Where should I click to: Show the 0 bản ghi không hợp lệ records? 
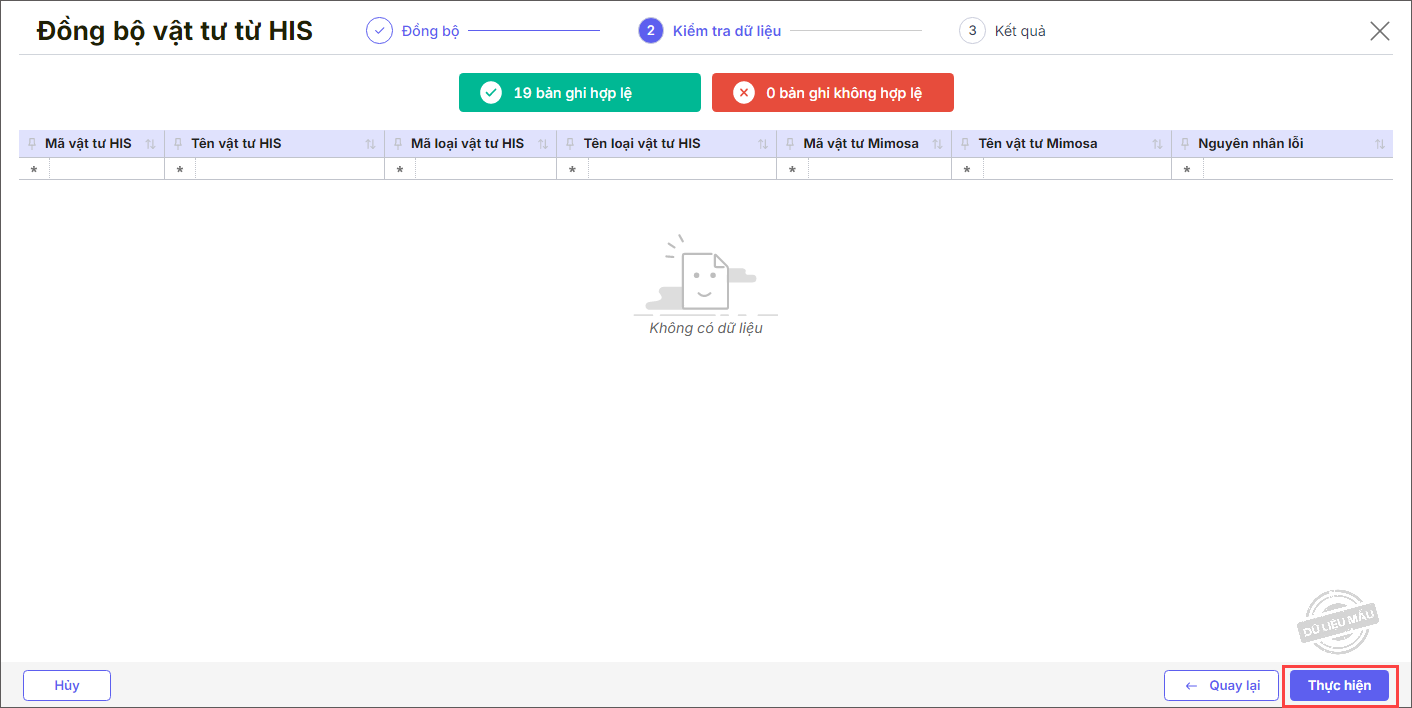click(833, 93)
